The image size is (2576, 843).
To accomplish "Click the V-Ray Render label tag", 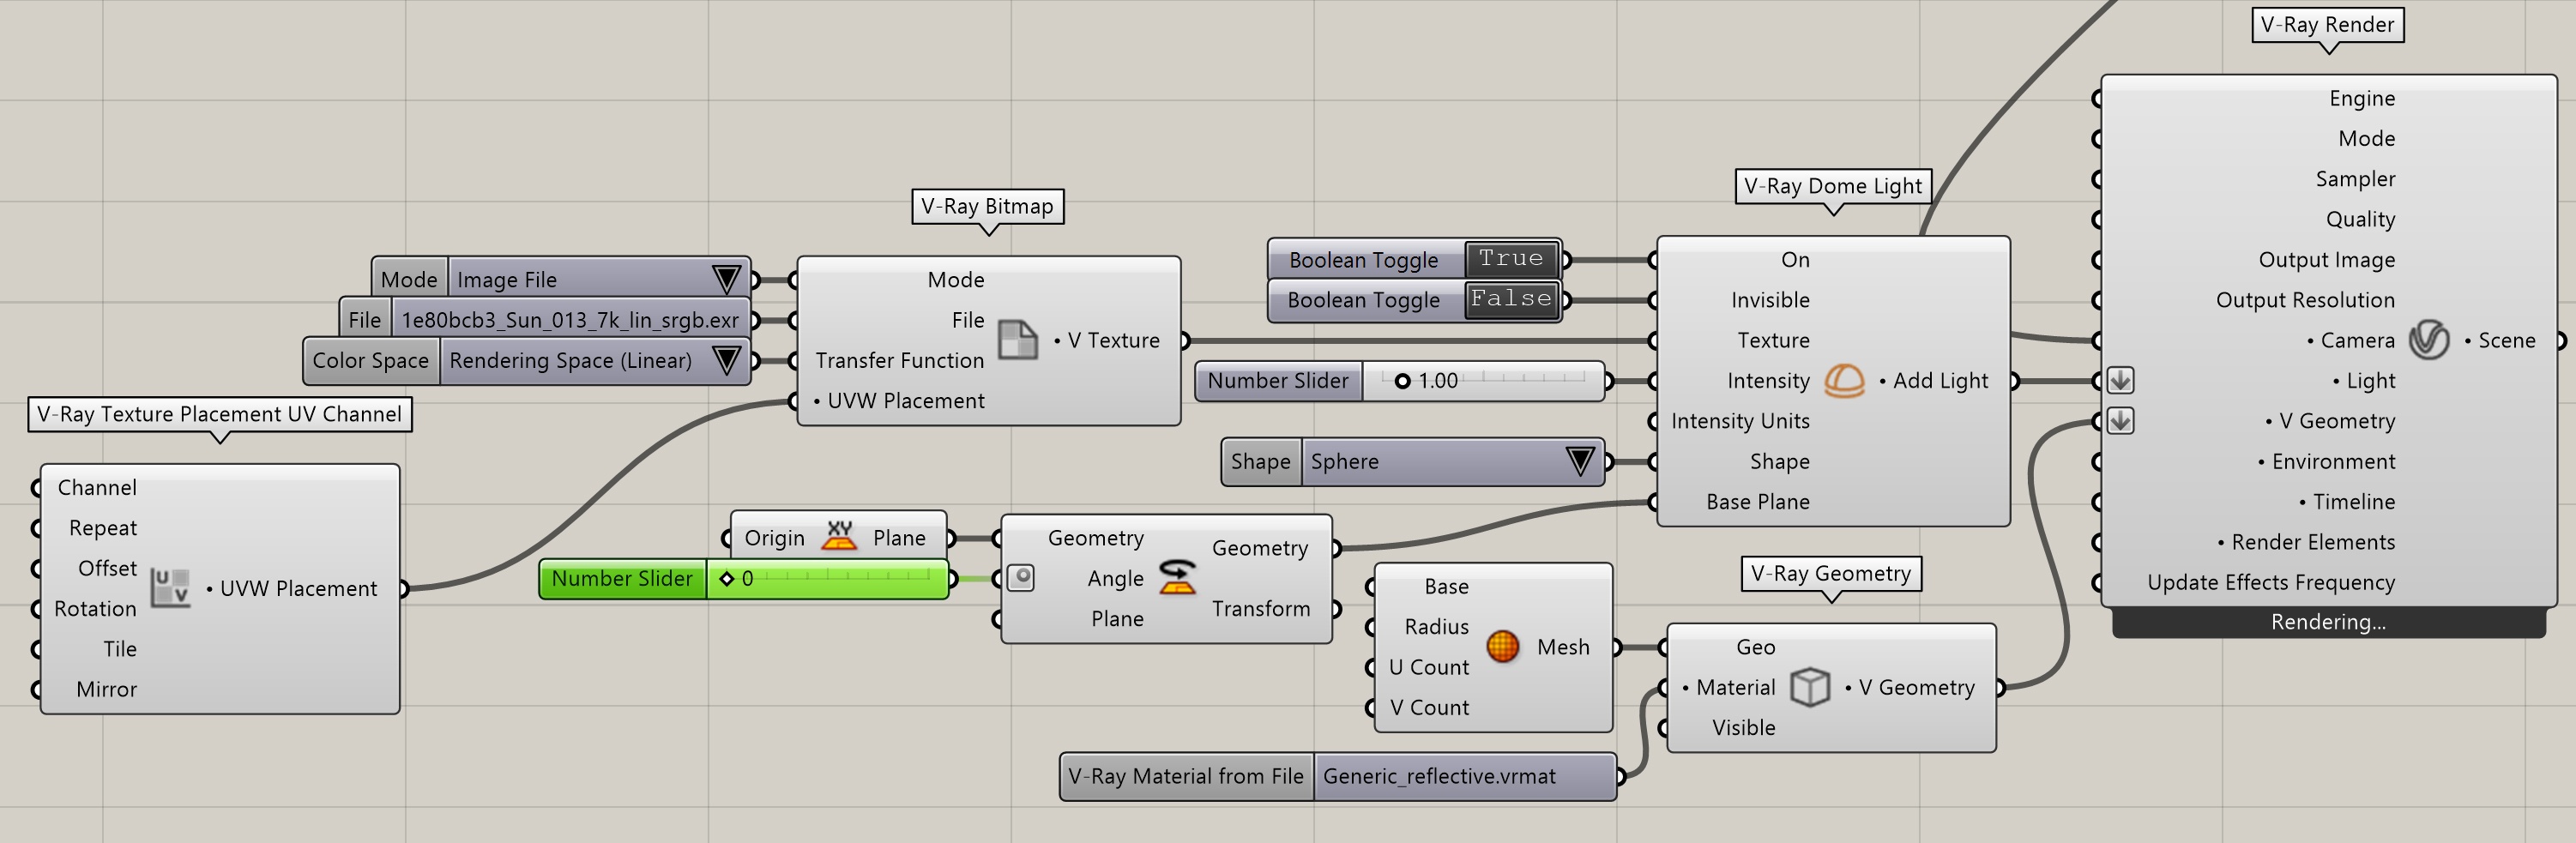I will coord(2328,25).
